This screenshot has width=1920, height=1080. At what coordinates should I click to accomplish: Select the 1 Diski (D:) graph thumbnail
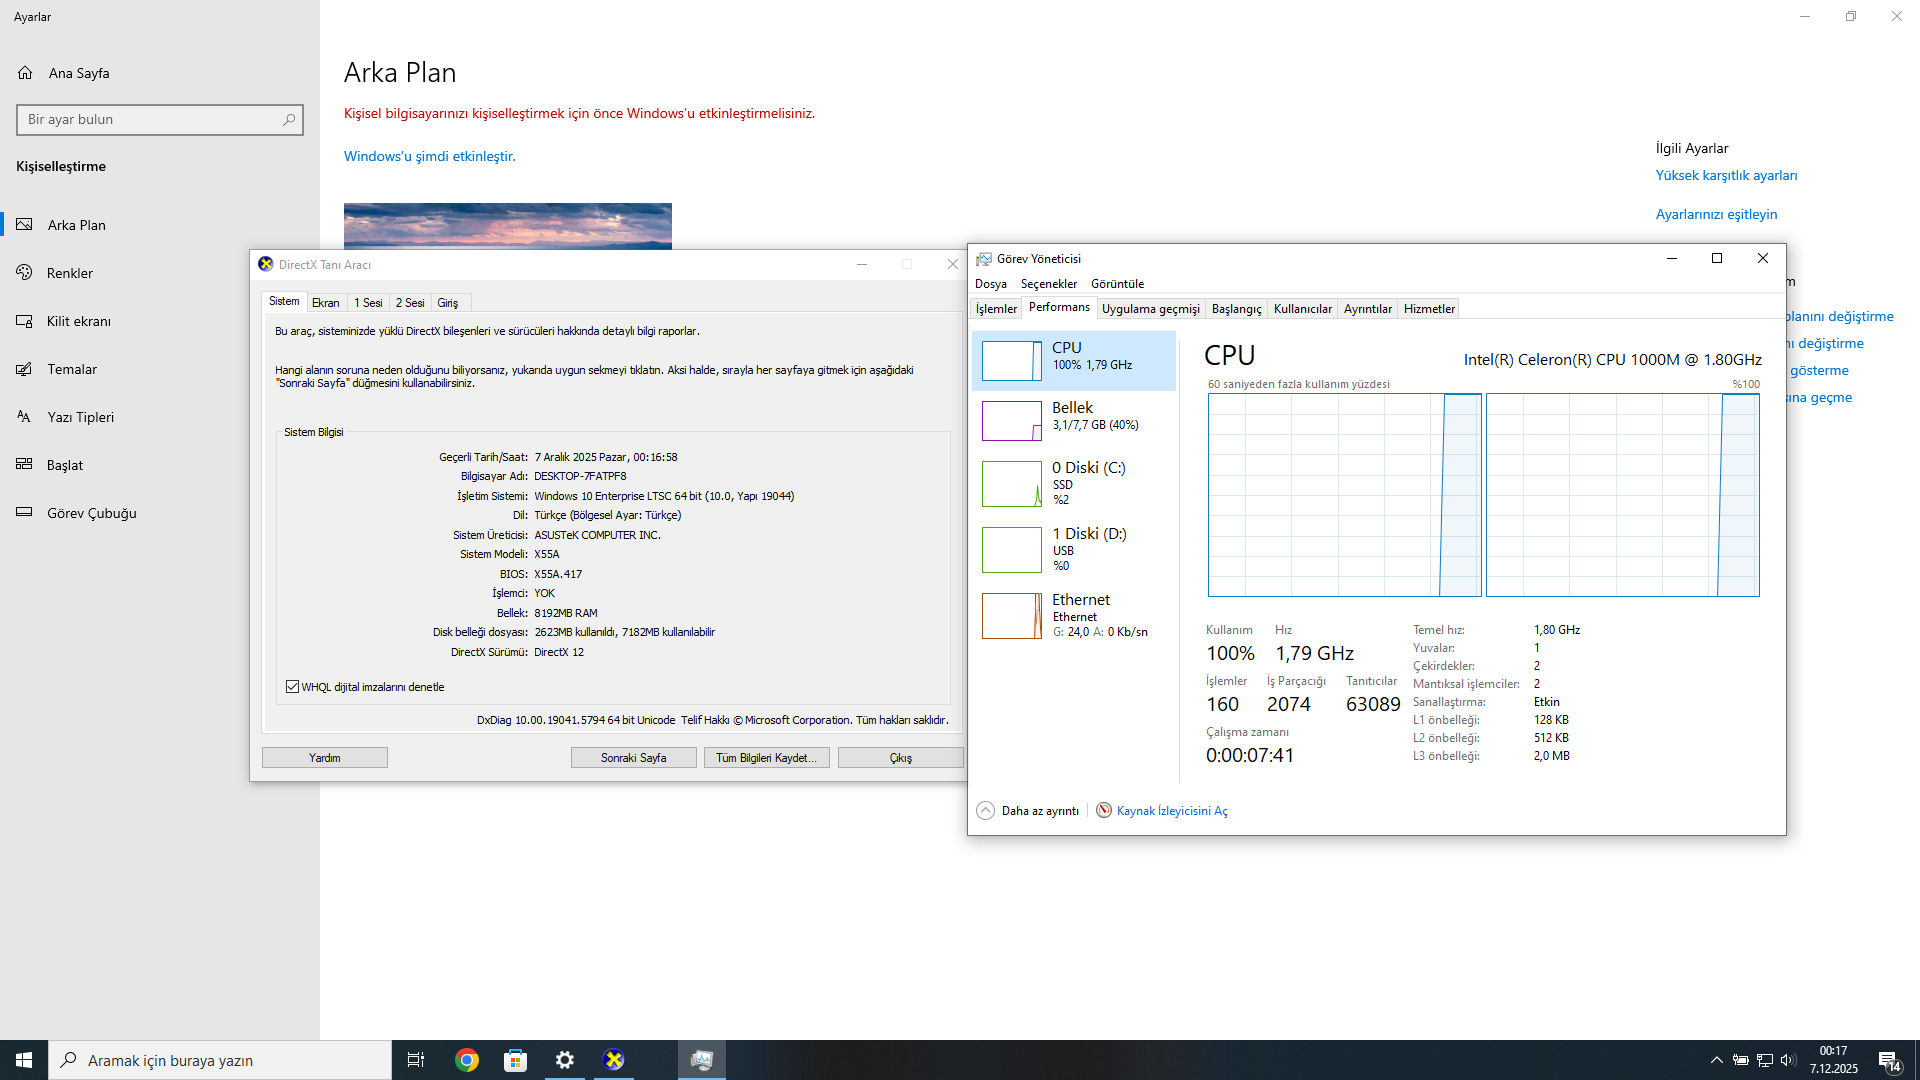1012,550
